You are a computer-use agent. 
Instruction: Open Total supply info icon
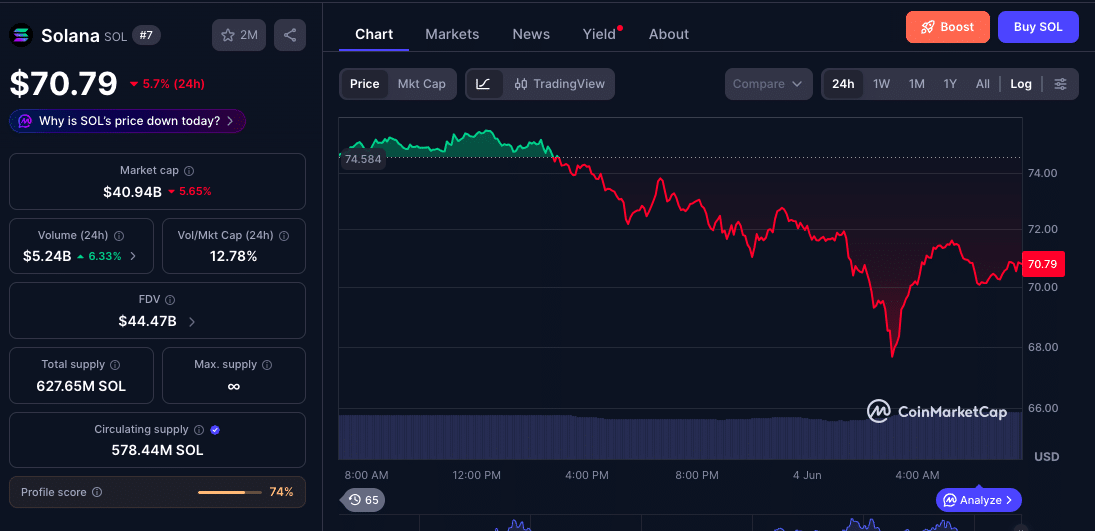tap(115, 365)
